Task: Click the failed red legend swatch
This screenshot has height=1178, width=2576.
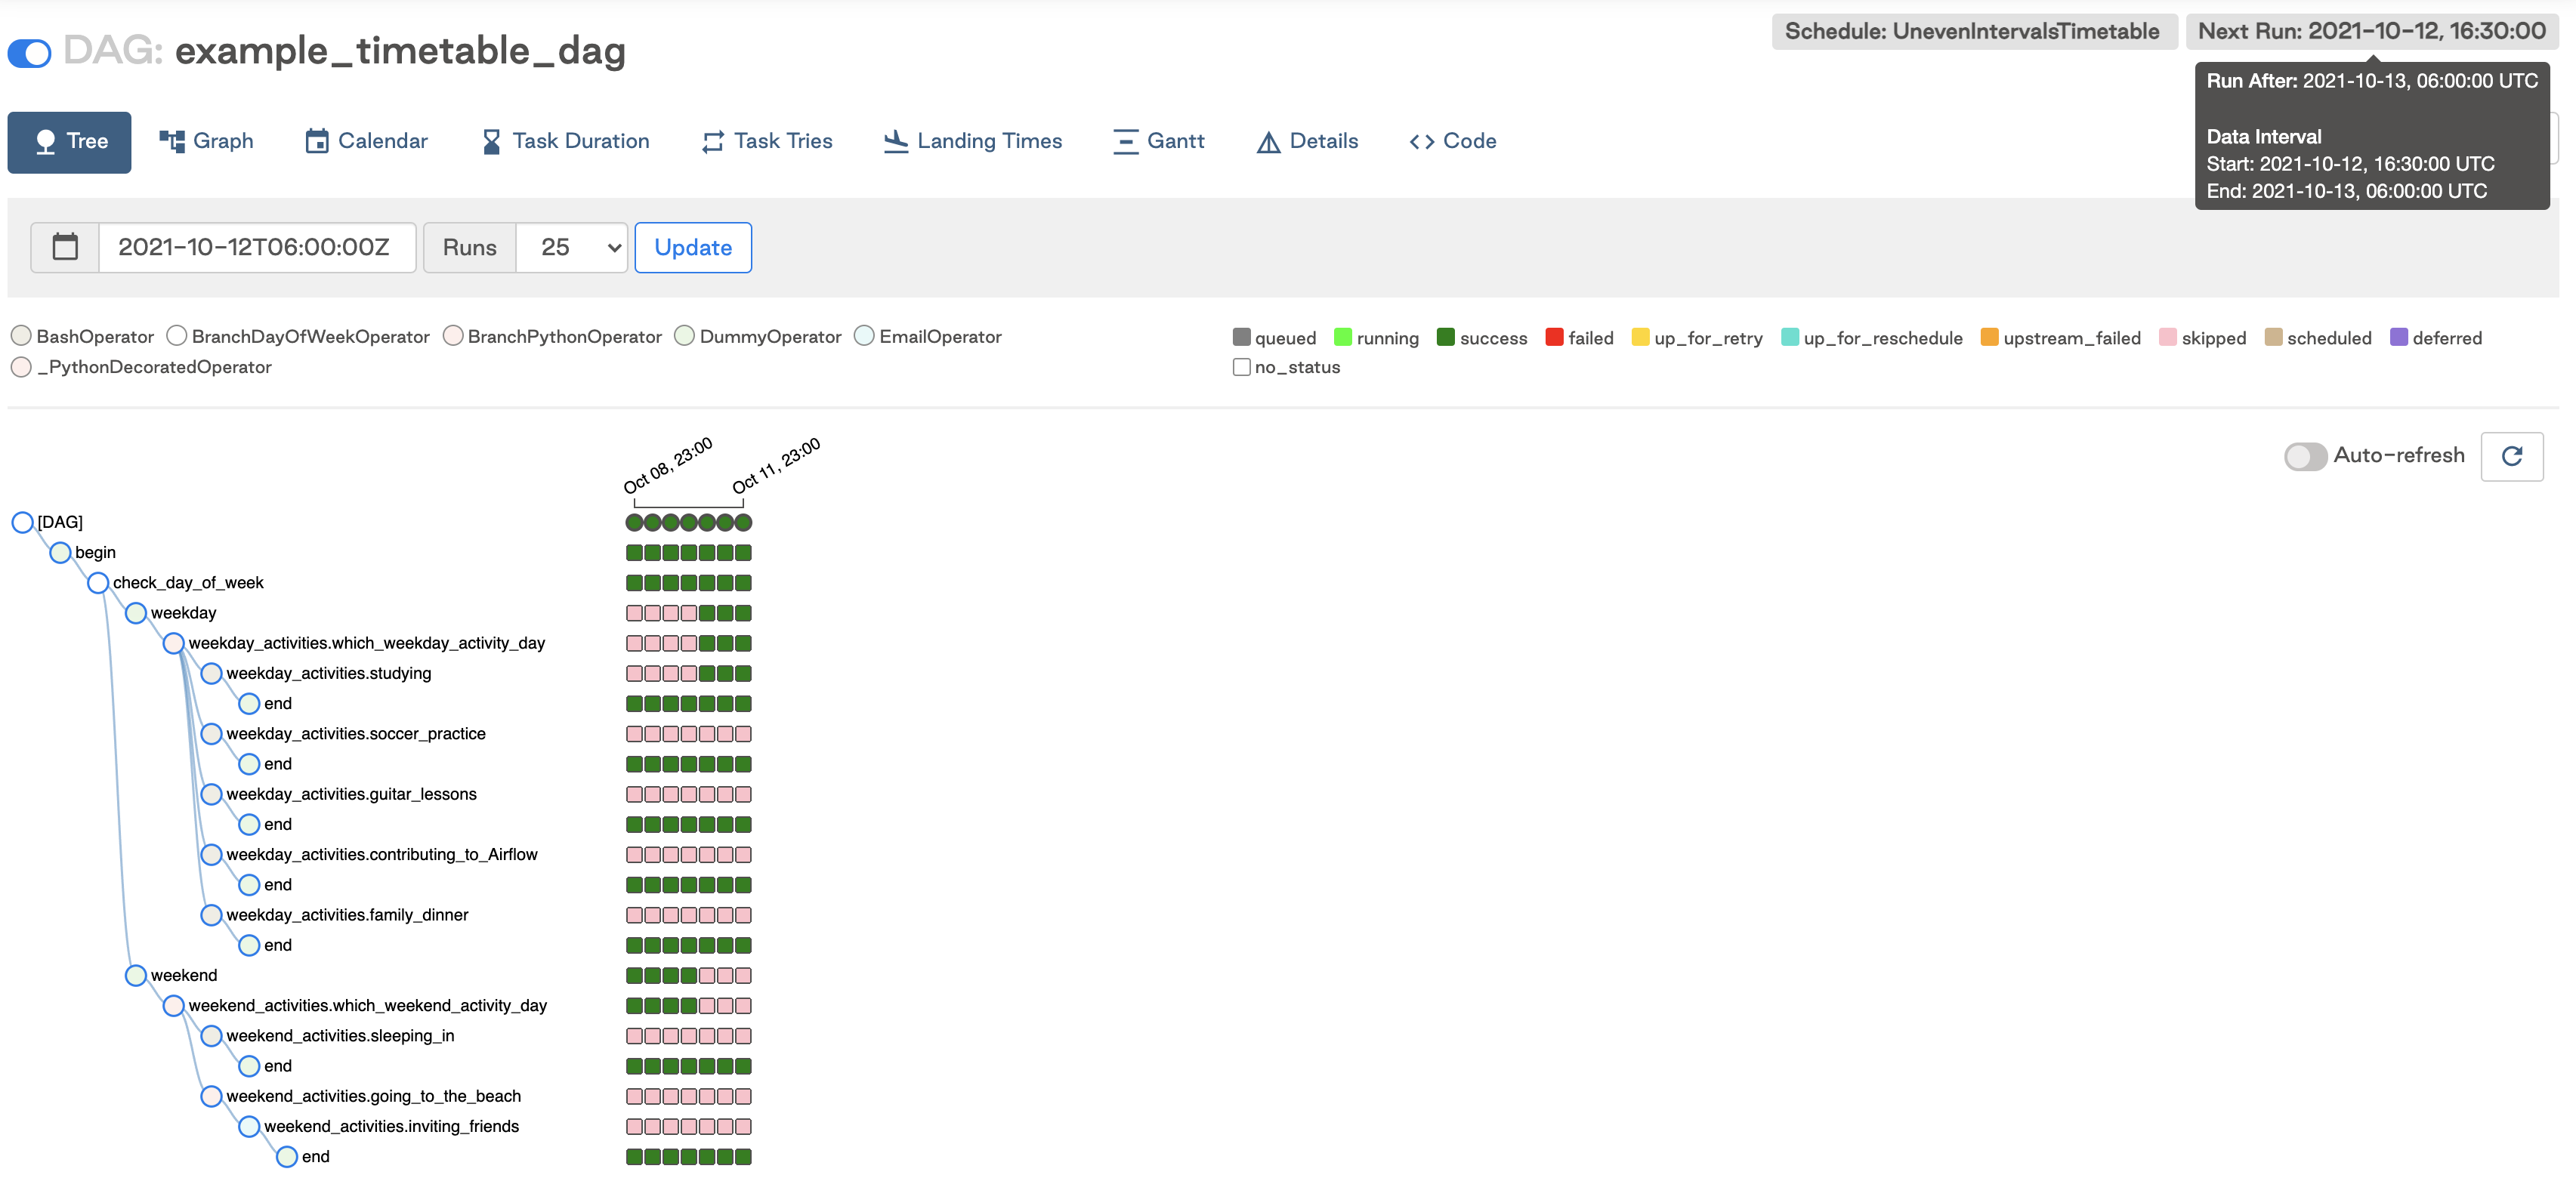Action: [1554, 337]
